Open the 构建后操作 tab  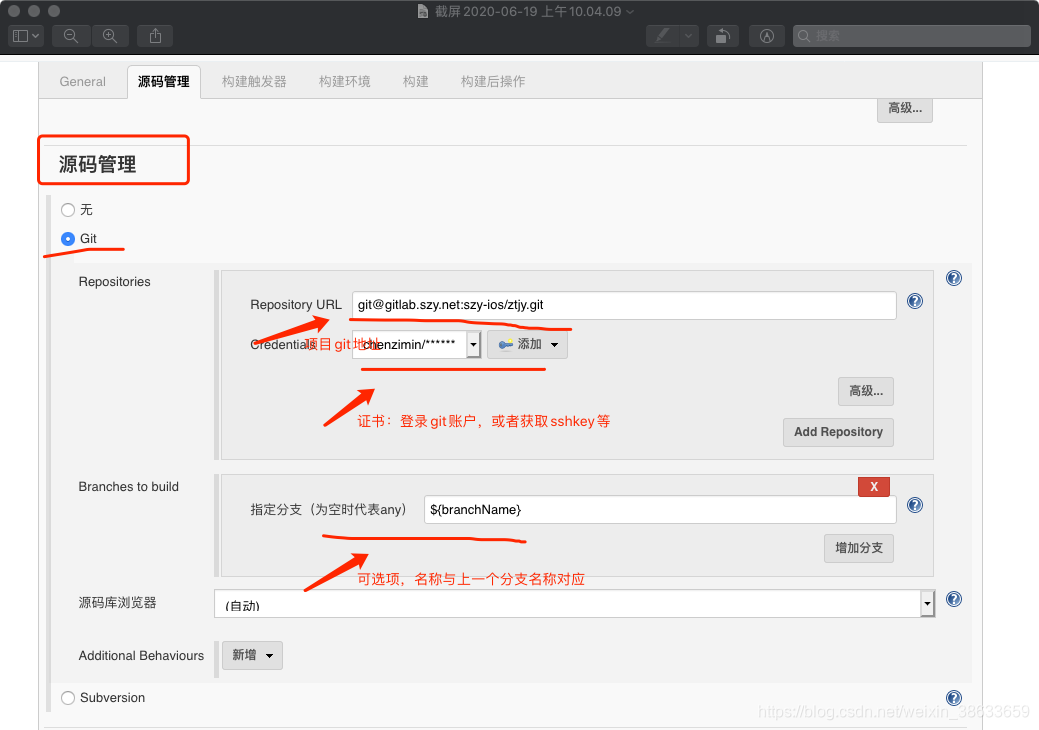click(x=493, y=81)
